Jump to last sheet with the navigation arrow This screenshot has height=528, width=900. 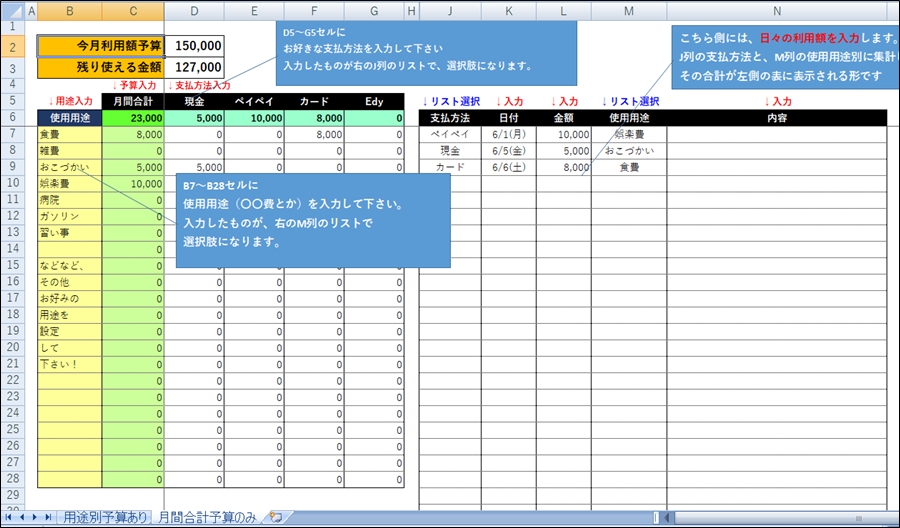point(48,517)
